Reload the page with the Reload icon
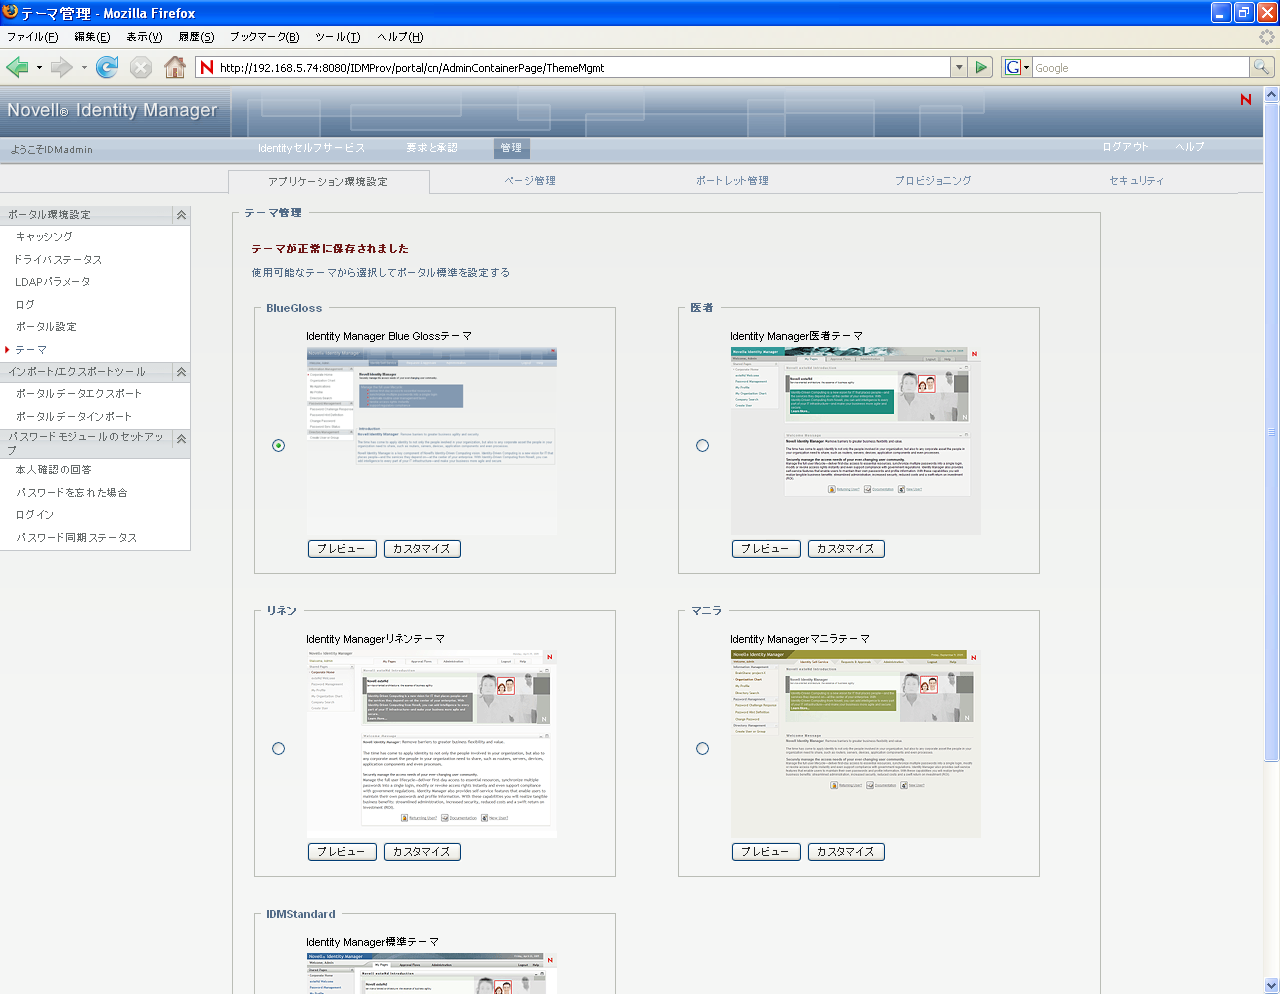 [x=107, y=67]
